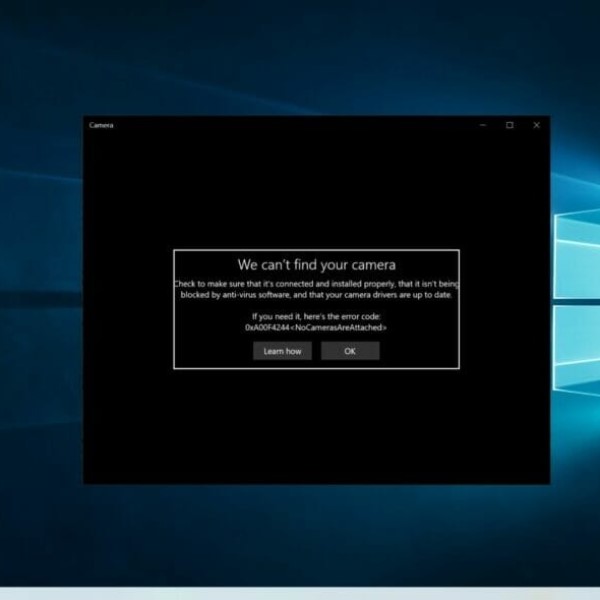Dismiss the error with OK
This screenshot has width=600, height=600.
350,351
